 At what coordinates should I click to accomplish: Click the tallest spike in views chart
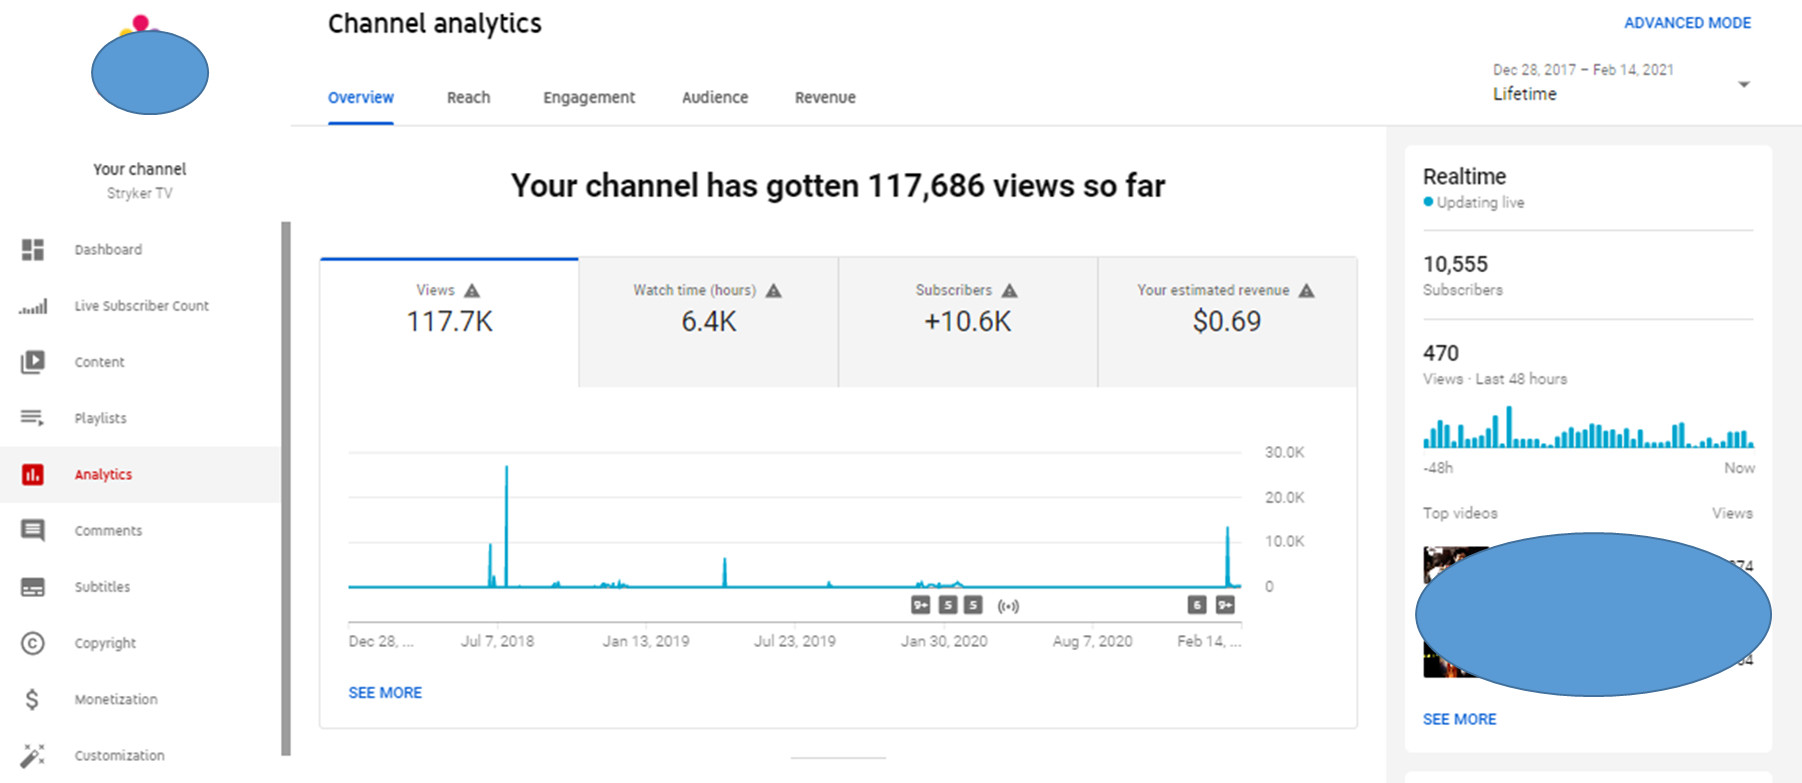pos(506,525)
